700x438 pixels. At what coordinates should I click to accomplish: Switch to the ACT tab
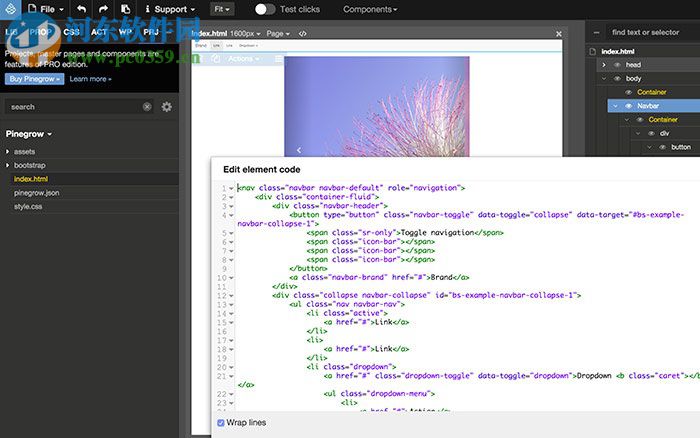(99, 32)
